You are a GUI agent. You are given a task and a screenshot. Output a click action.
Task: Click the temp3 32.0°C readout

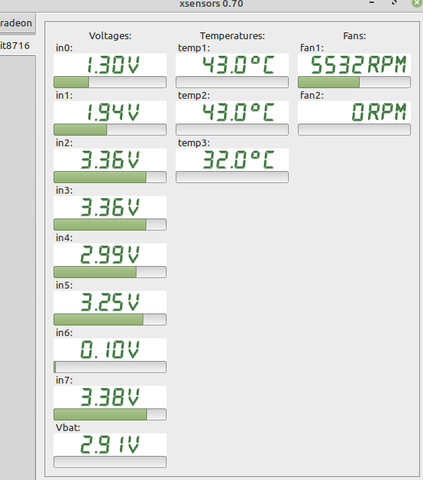pos(232,160)
